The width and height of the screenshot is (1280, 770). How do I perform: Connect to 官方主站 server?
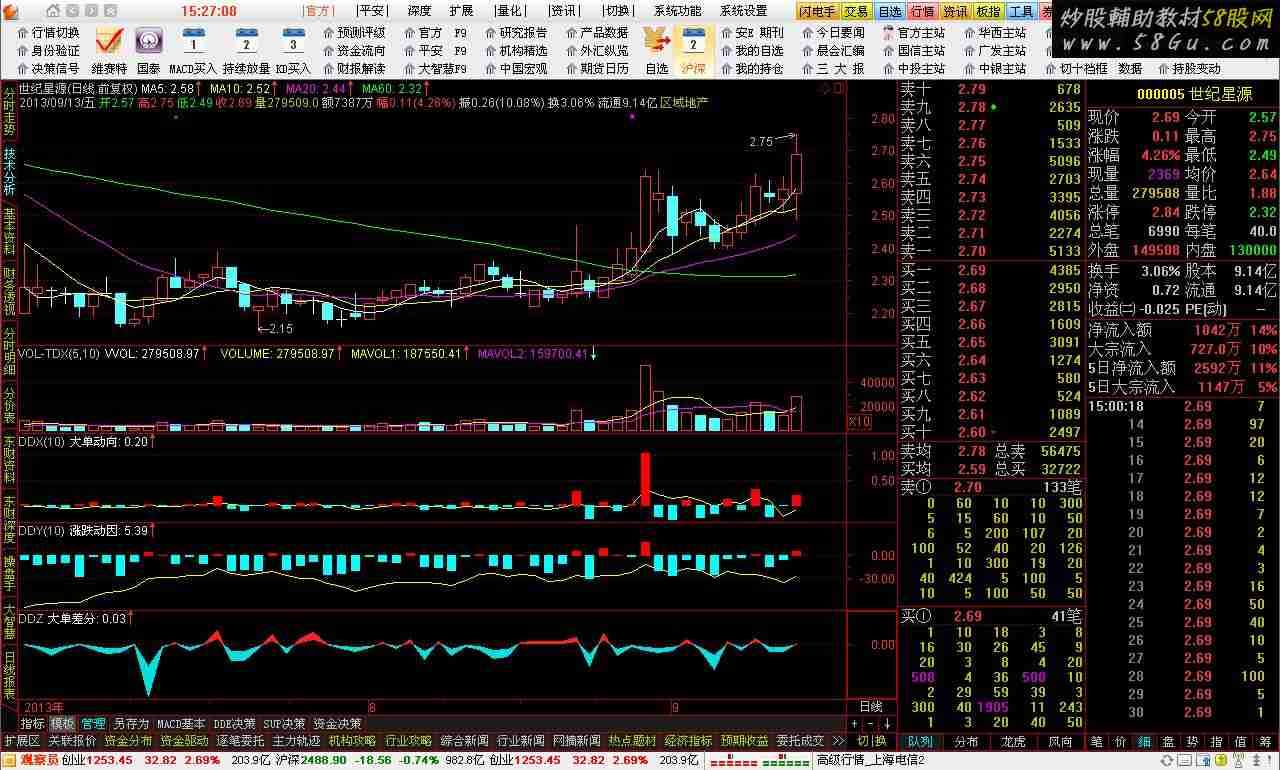(x=914, y=32)
